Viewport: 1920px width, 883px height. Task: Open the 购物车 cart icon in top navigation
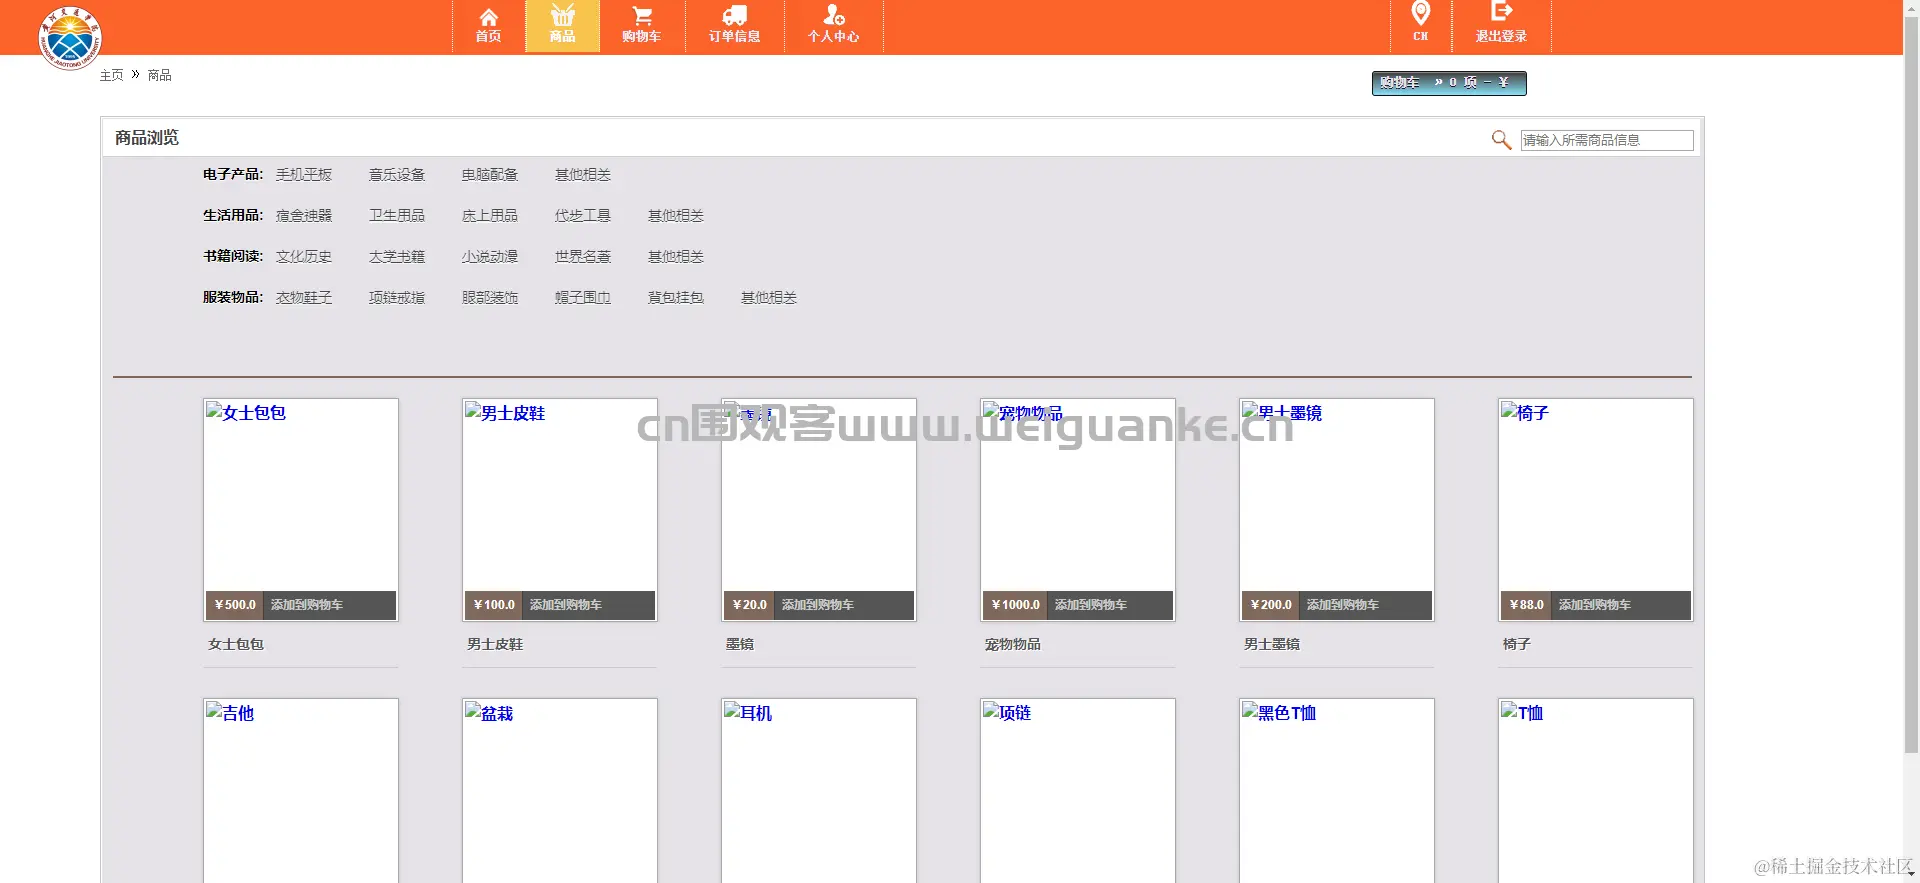(x=642, y=17)
